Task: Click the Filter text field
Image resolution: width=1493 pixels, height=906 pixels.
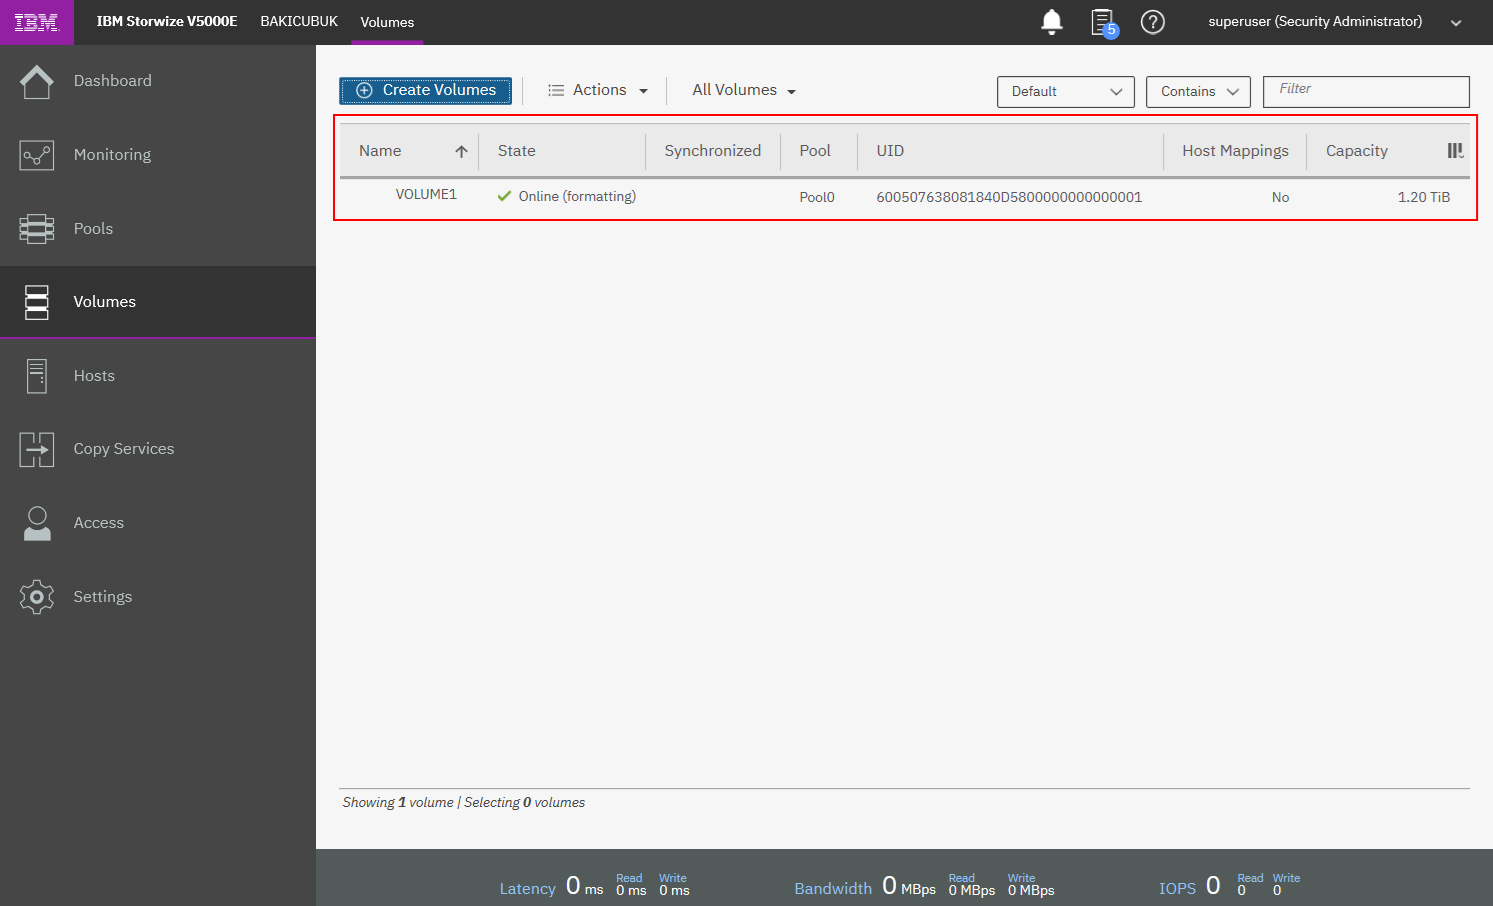Action: coord(1366,92)
